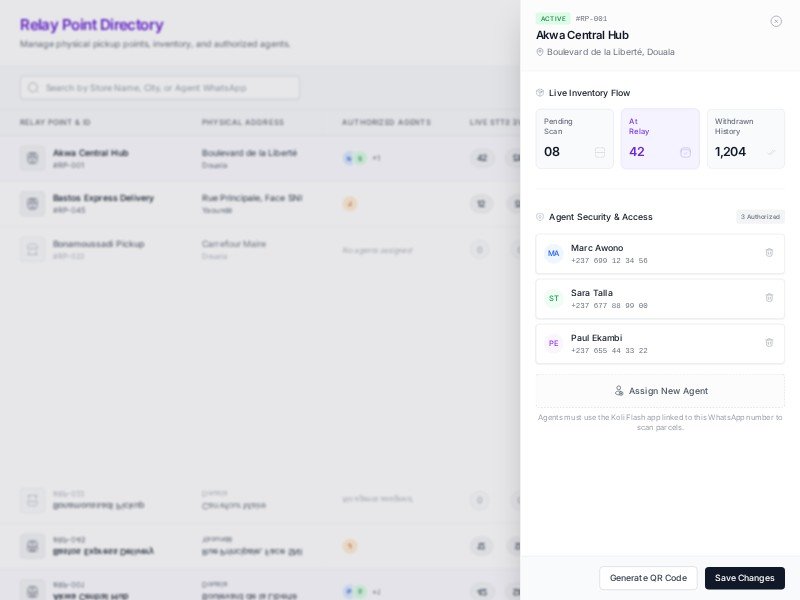This screenshot has height=600, width=800.
Task: Click the ACTIVE status badge
Action: (x=553, y=18)
